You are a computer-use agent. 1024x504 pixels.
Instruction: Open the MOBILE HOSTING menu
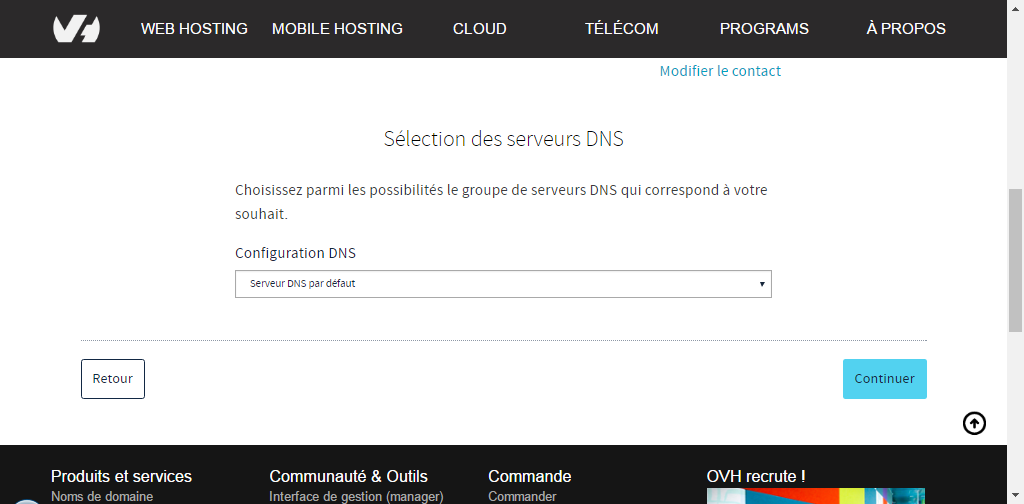point(337,29)
